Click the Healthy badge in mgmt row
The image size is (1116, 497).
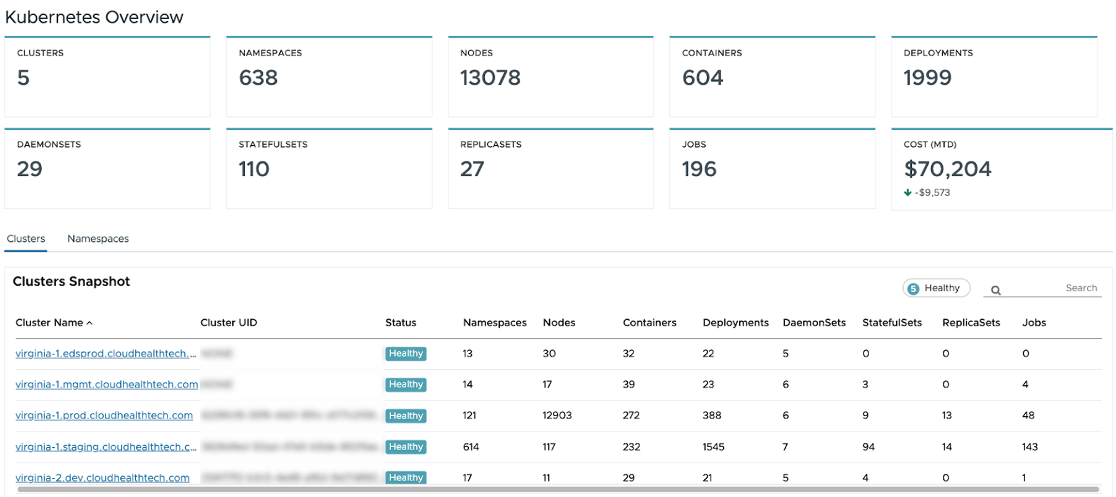pos(406,384)
